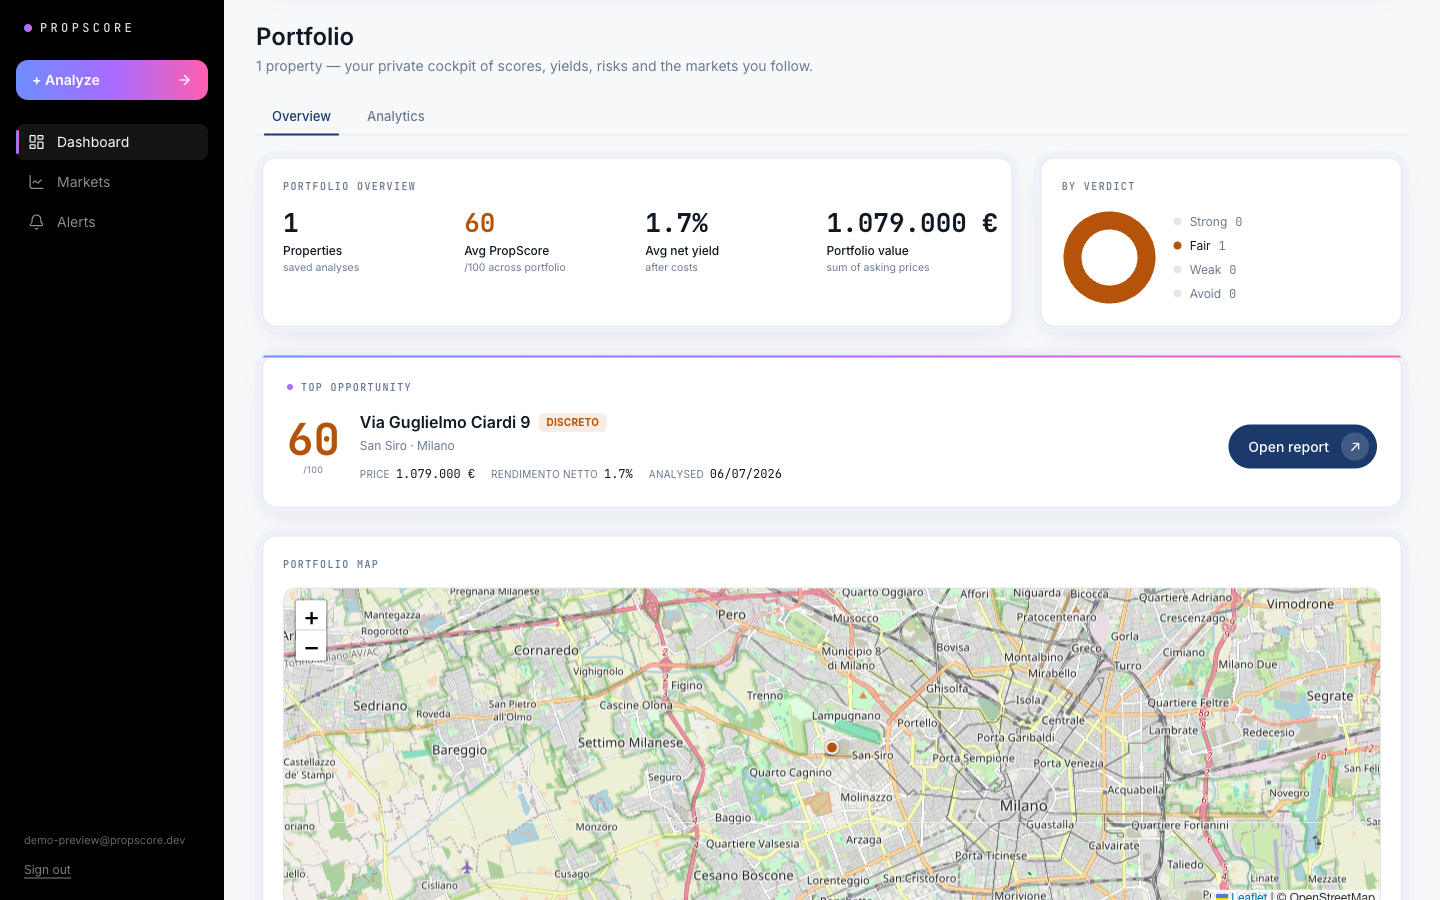Click the Segrate label on the map

pyautogui.click(x=1330, y=696)
